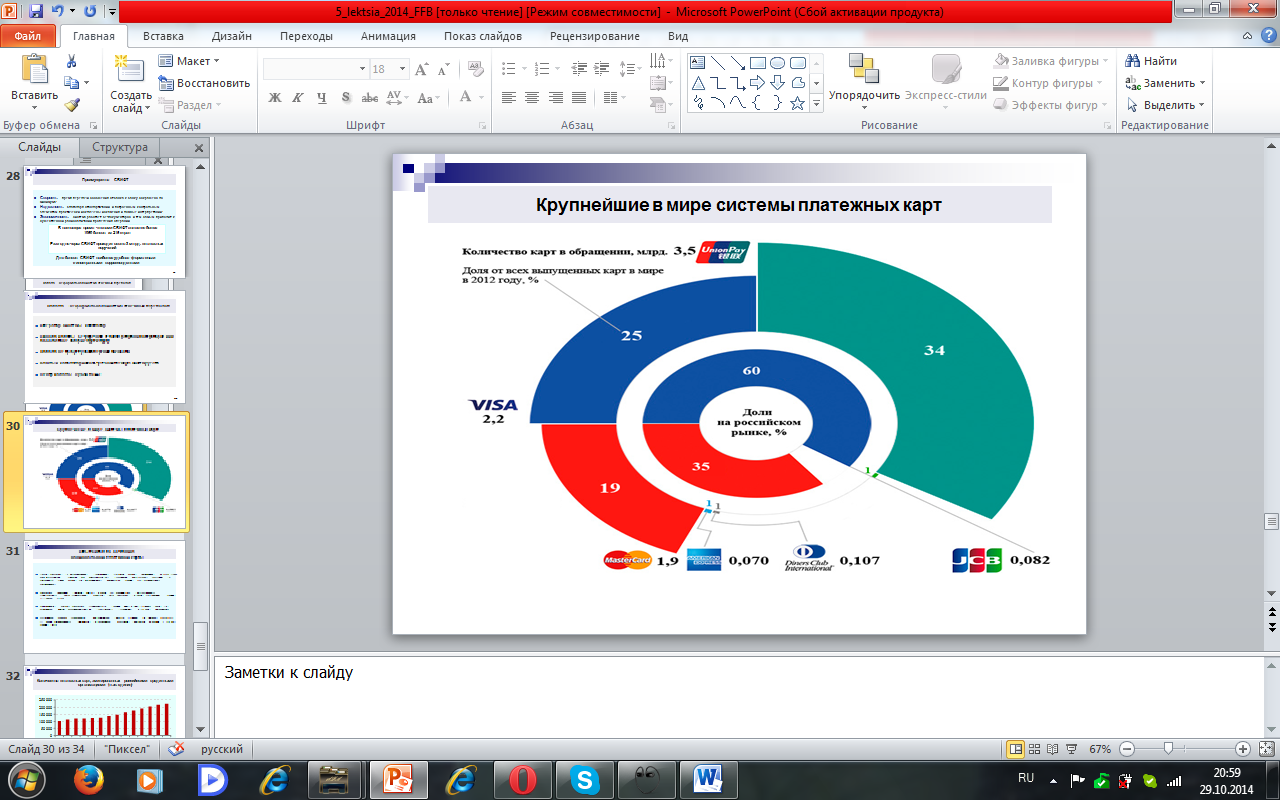Open PowerPoint help question mark
Viewport: 1280px width, 800px height.
coord(1269,36)
